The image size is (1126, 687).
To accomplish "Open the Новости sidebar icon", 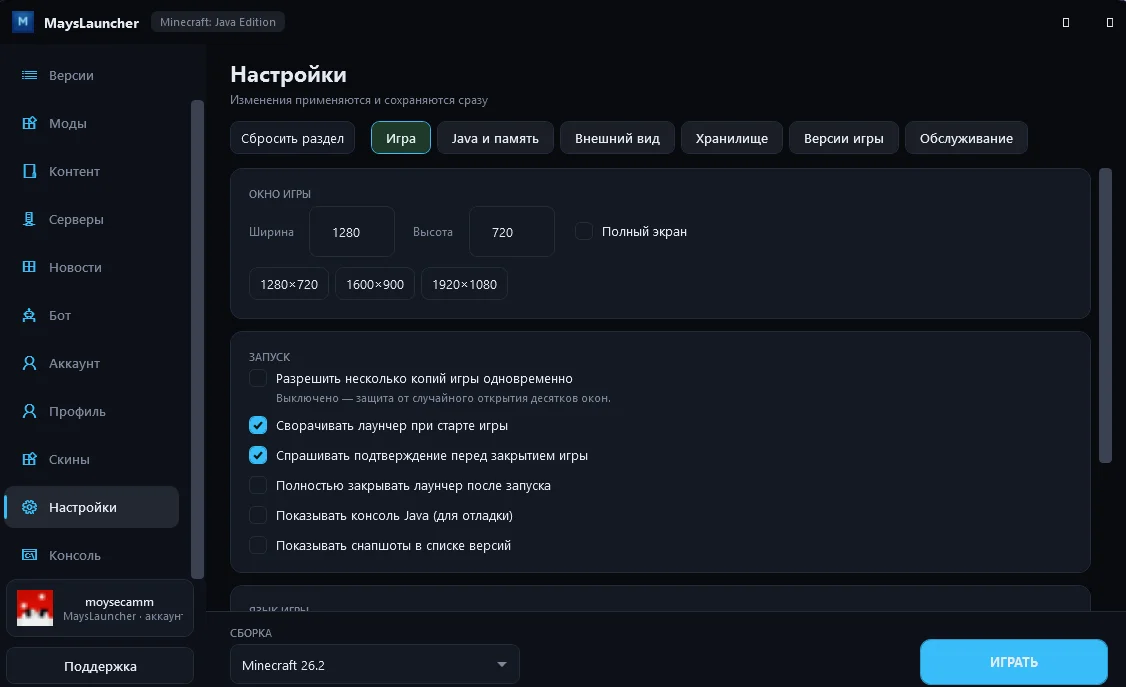I will point(29,267).
